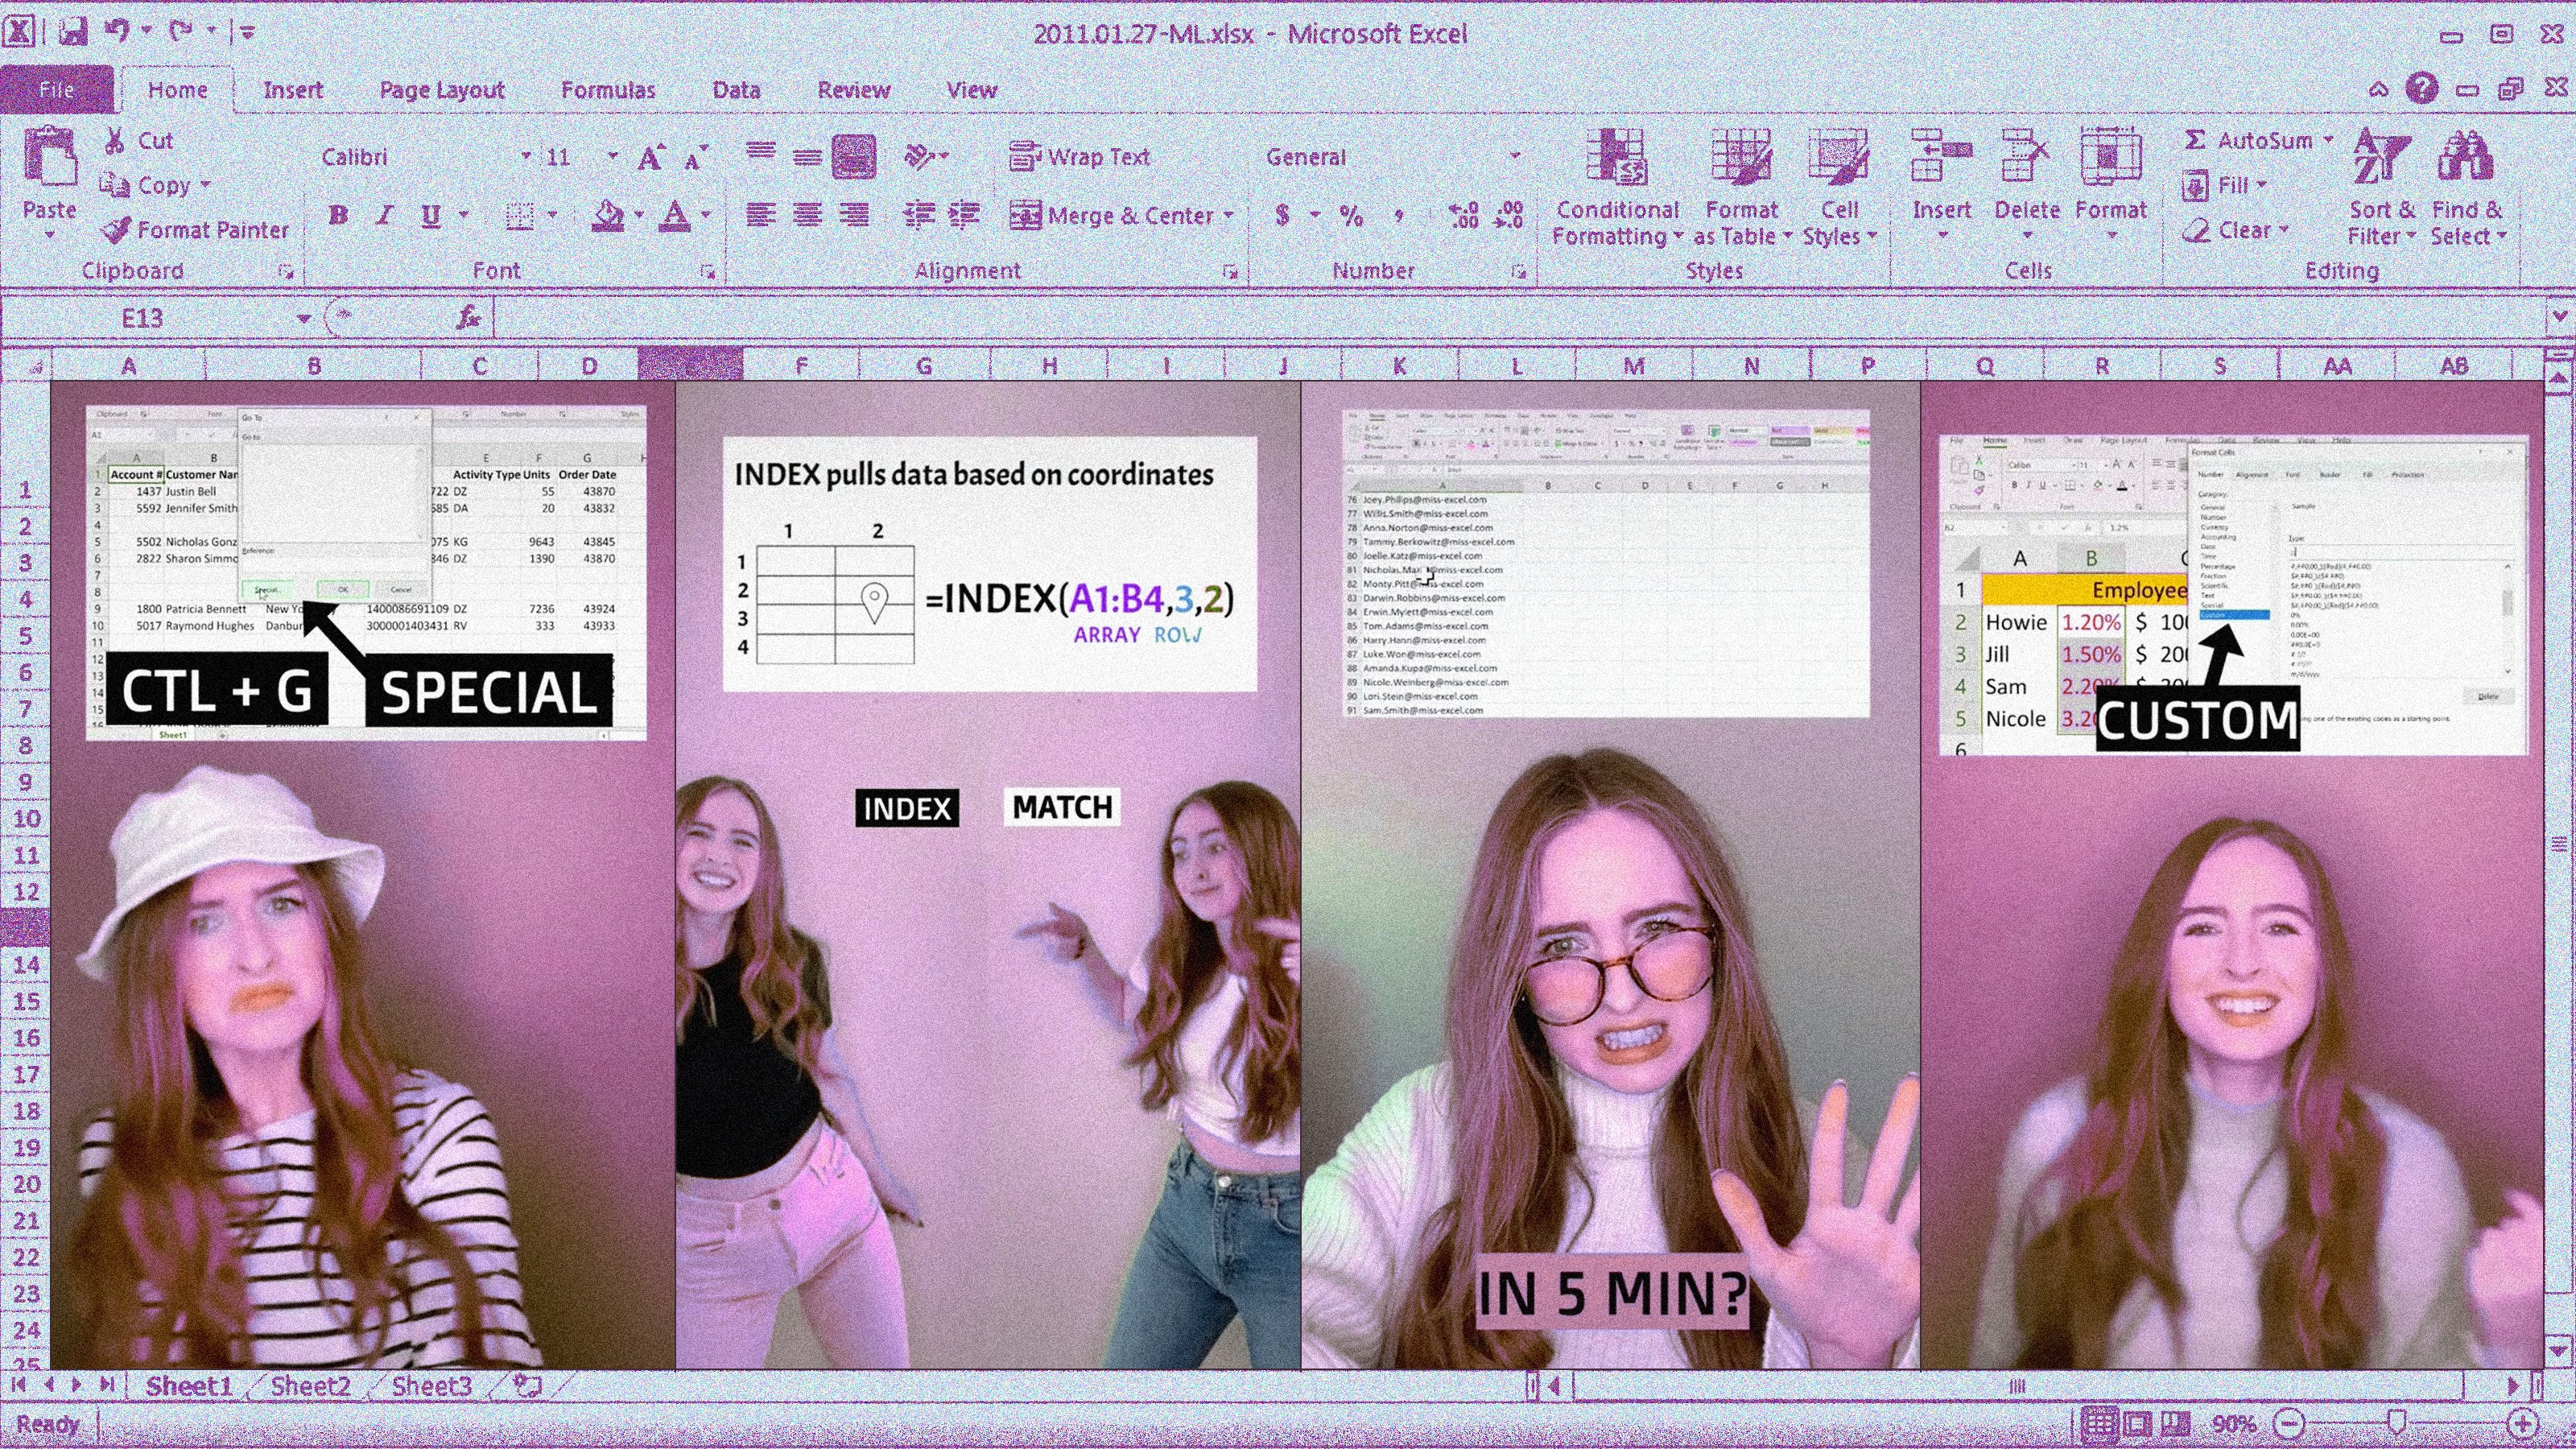
Task: Open the Name Box dropdown arrow
Action: pyautogui.click(x=303, y=318)
